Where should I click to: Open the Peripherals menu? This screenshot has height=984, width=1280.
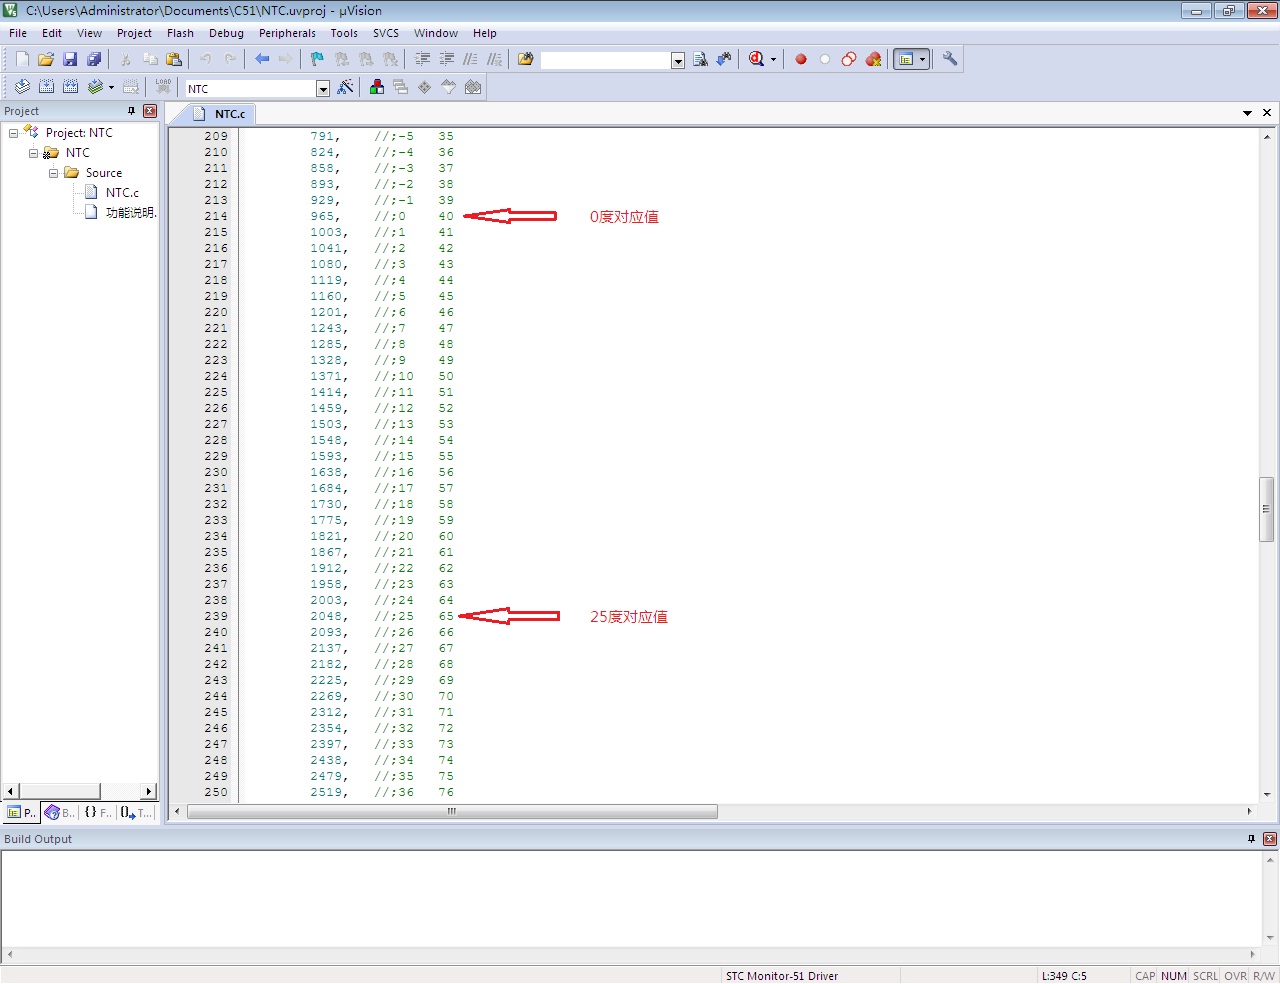287,33
